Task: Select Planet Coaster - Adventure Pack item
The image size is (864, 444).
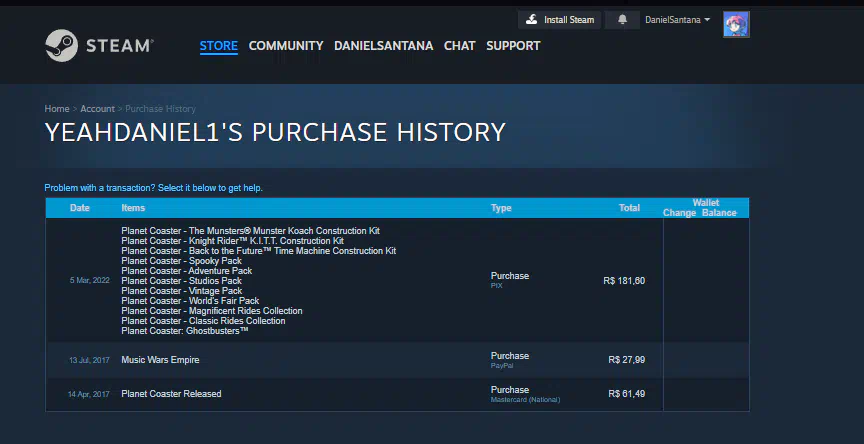Action: pyautogui.click(x=187, y=270)
